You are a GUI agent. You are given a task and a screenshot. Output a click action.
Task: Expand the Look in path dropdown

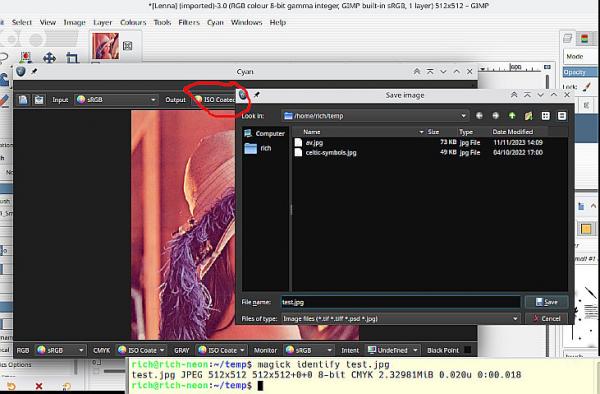point(375,116)
